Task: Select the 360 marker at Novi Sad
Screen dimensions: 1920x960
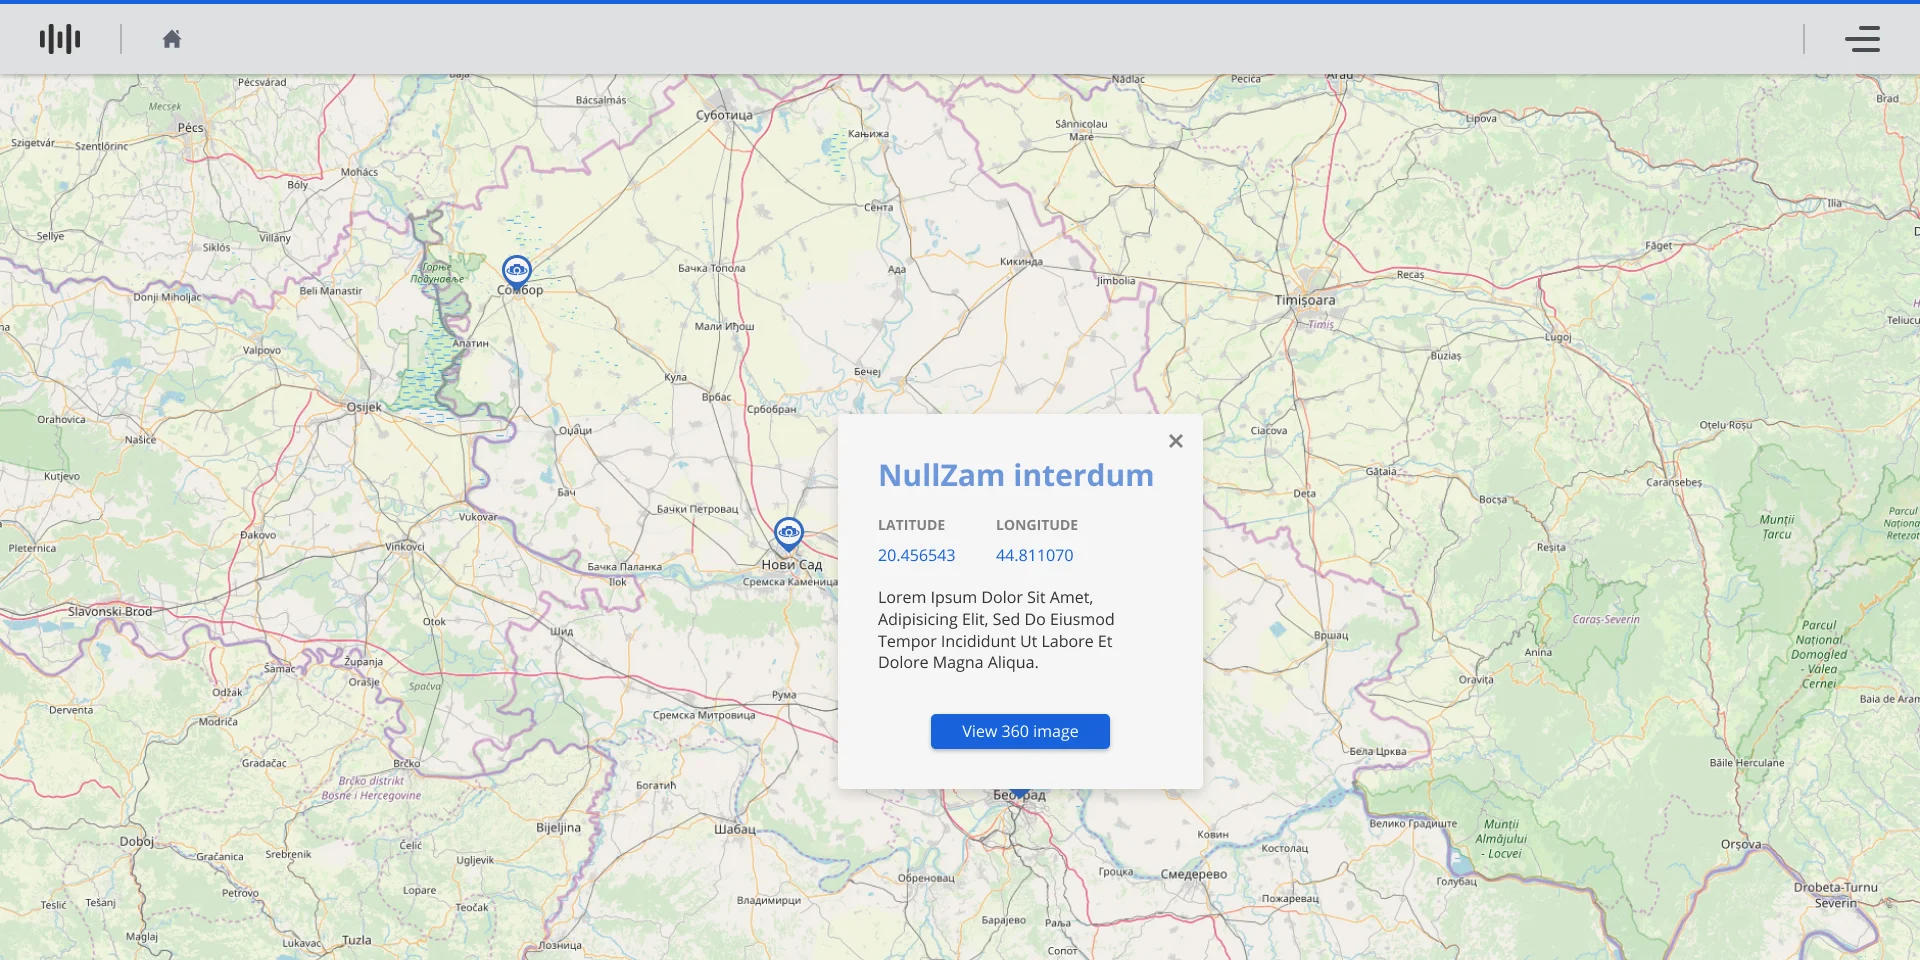Action: point(789,533)
